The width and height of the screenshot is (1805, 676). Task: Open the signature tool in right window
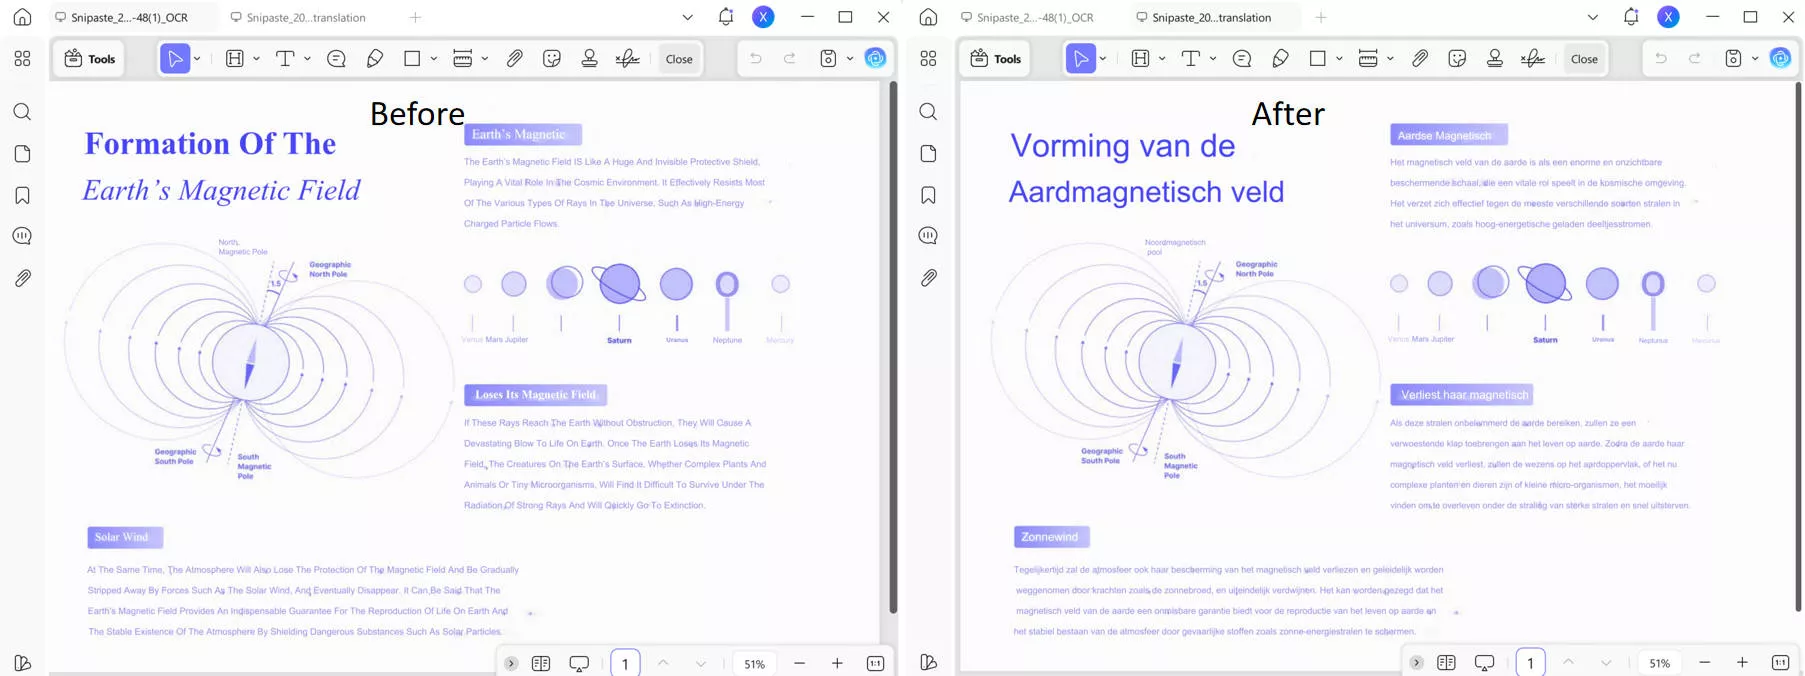1533,59
